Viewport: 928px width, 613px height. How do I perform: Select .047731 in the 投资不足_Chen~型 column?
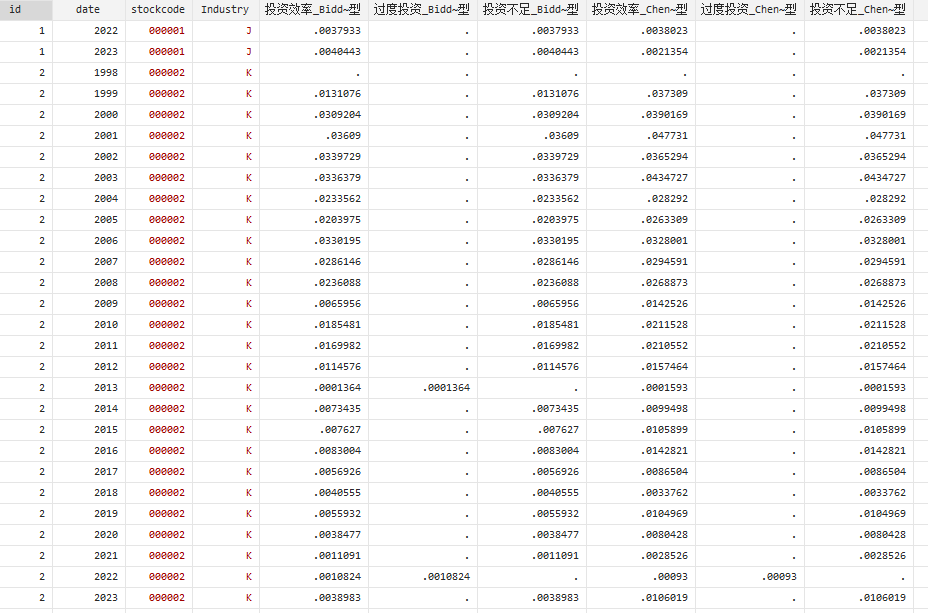[x=884, y=136]
